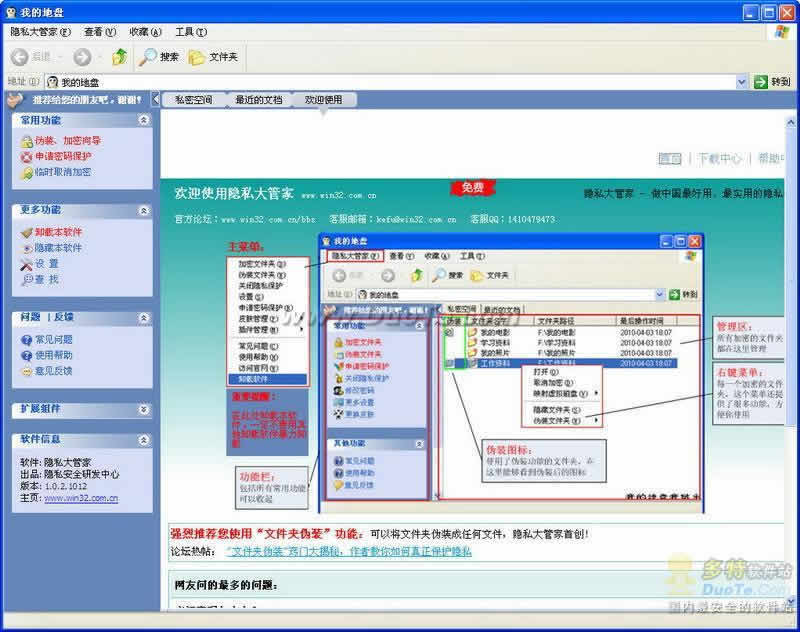
Task: Open the www.win32.com.cn homepage link in 软件信息
Action: pos(81,498)
